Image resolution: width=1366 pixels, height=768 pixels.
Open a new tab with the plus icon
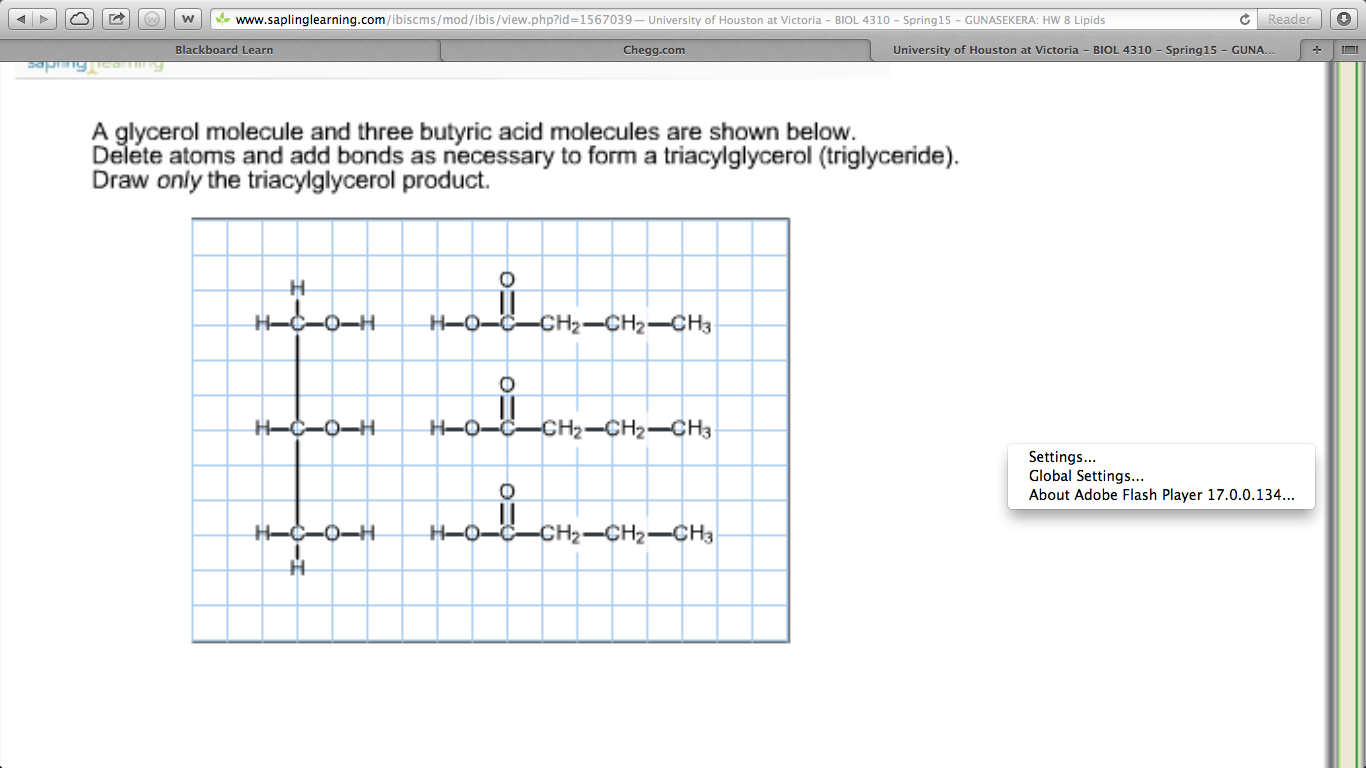[x=1316, y=49]
